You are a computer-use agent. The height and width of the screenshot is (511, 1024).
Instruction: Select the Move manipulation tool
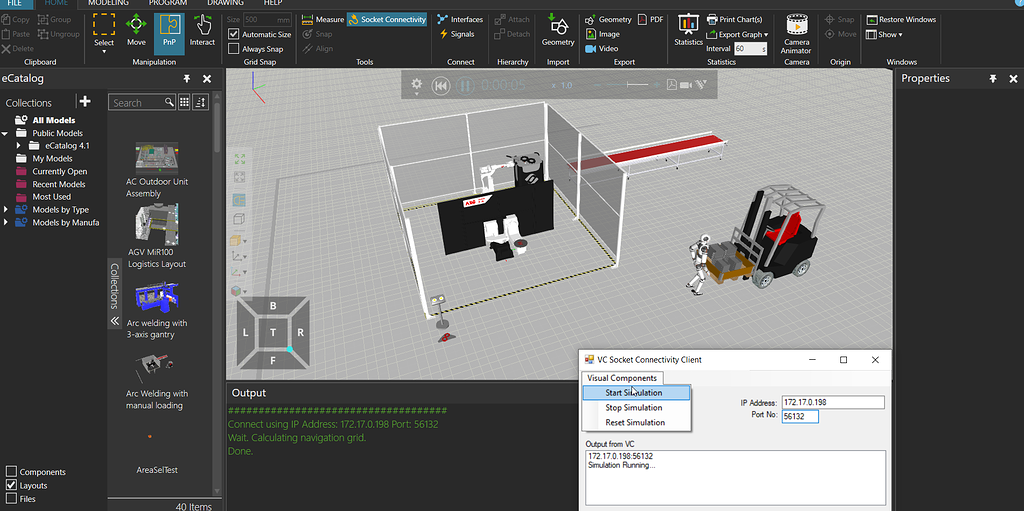136,29
